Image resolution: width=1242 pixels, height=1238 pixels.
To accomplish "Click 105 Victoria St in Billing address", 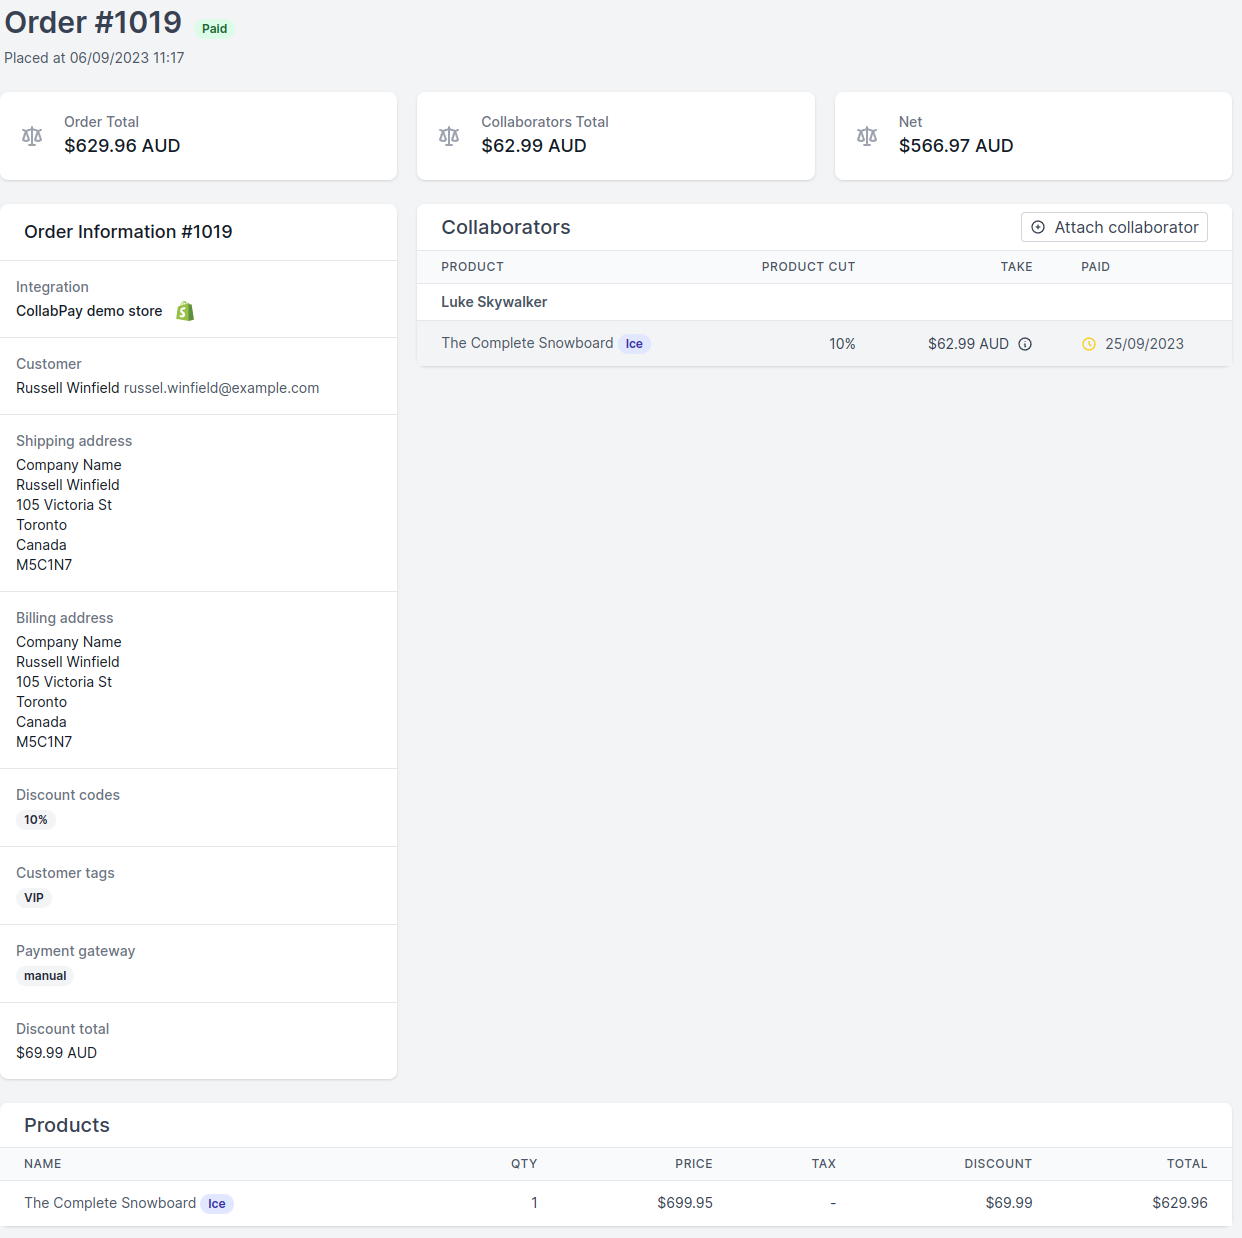I will click(x=64, y=682).
